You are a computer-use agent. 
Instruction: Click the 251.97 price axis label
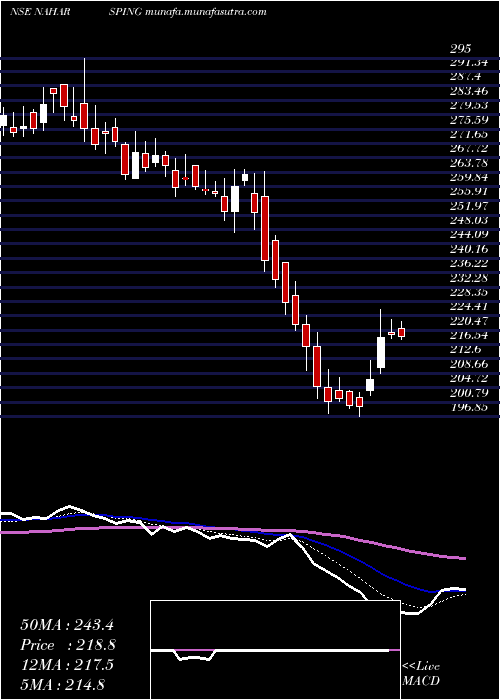tap(469, 205)
